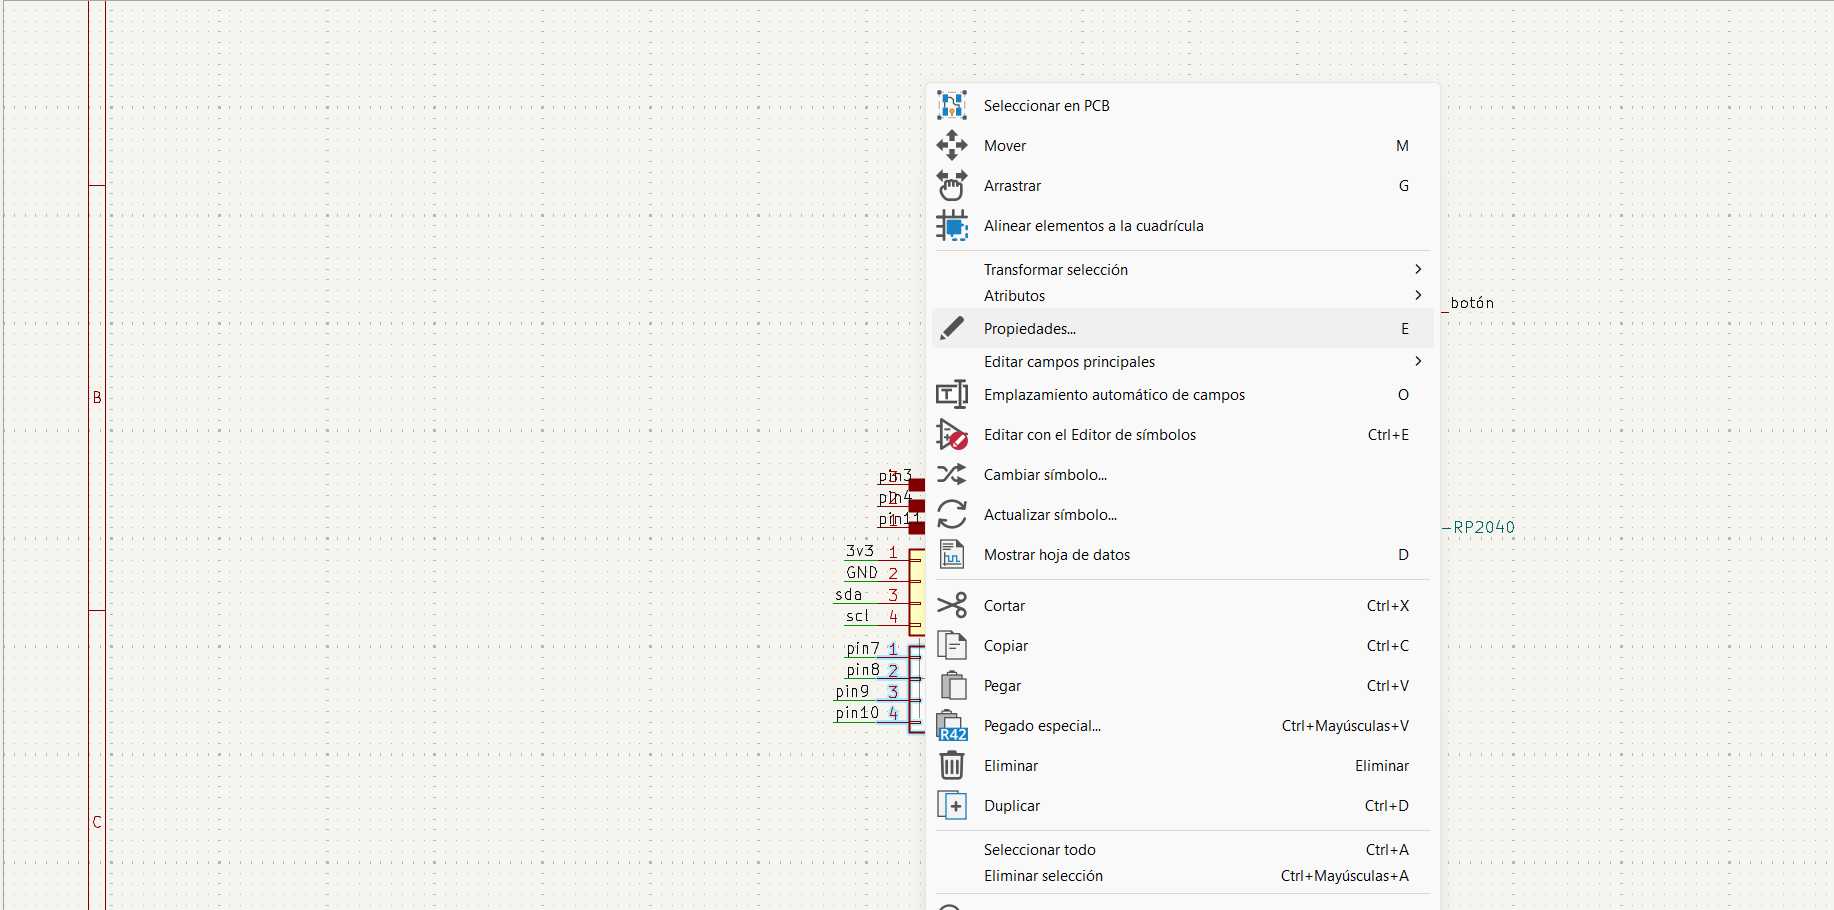The height and width of the screenshot is (910, 1834).
Task: Select "Seleccionar en PCB" menu entry
Action: coord(1047,105)
